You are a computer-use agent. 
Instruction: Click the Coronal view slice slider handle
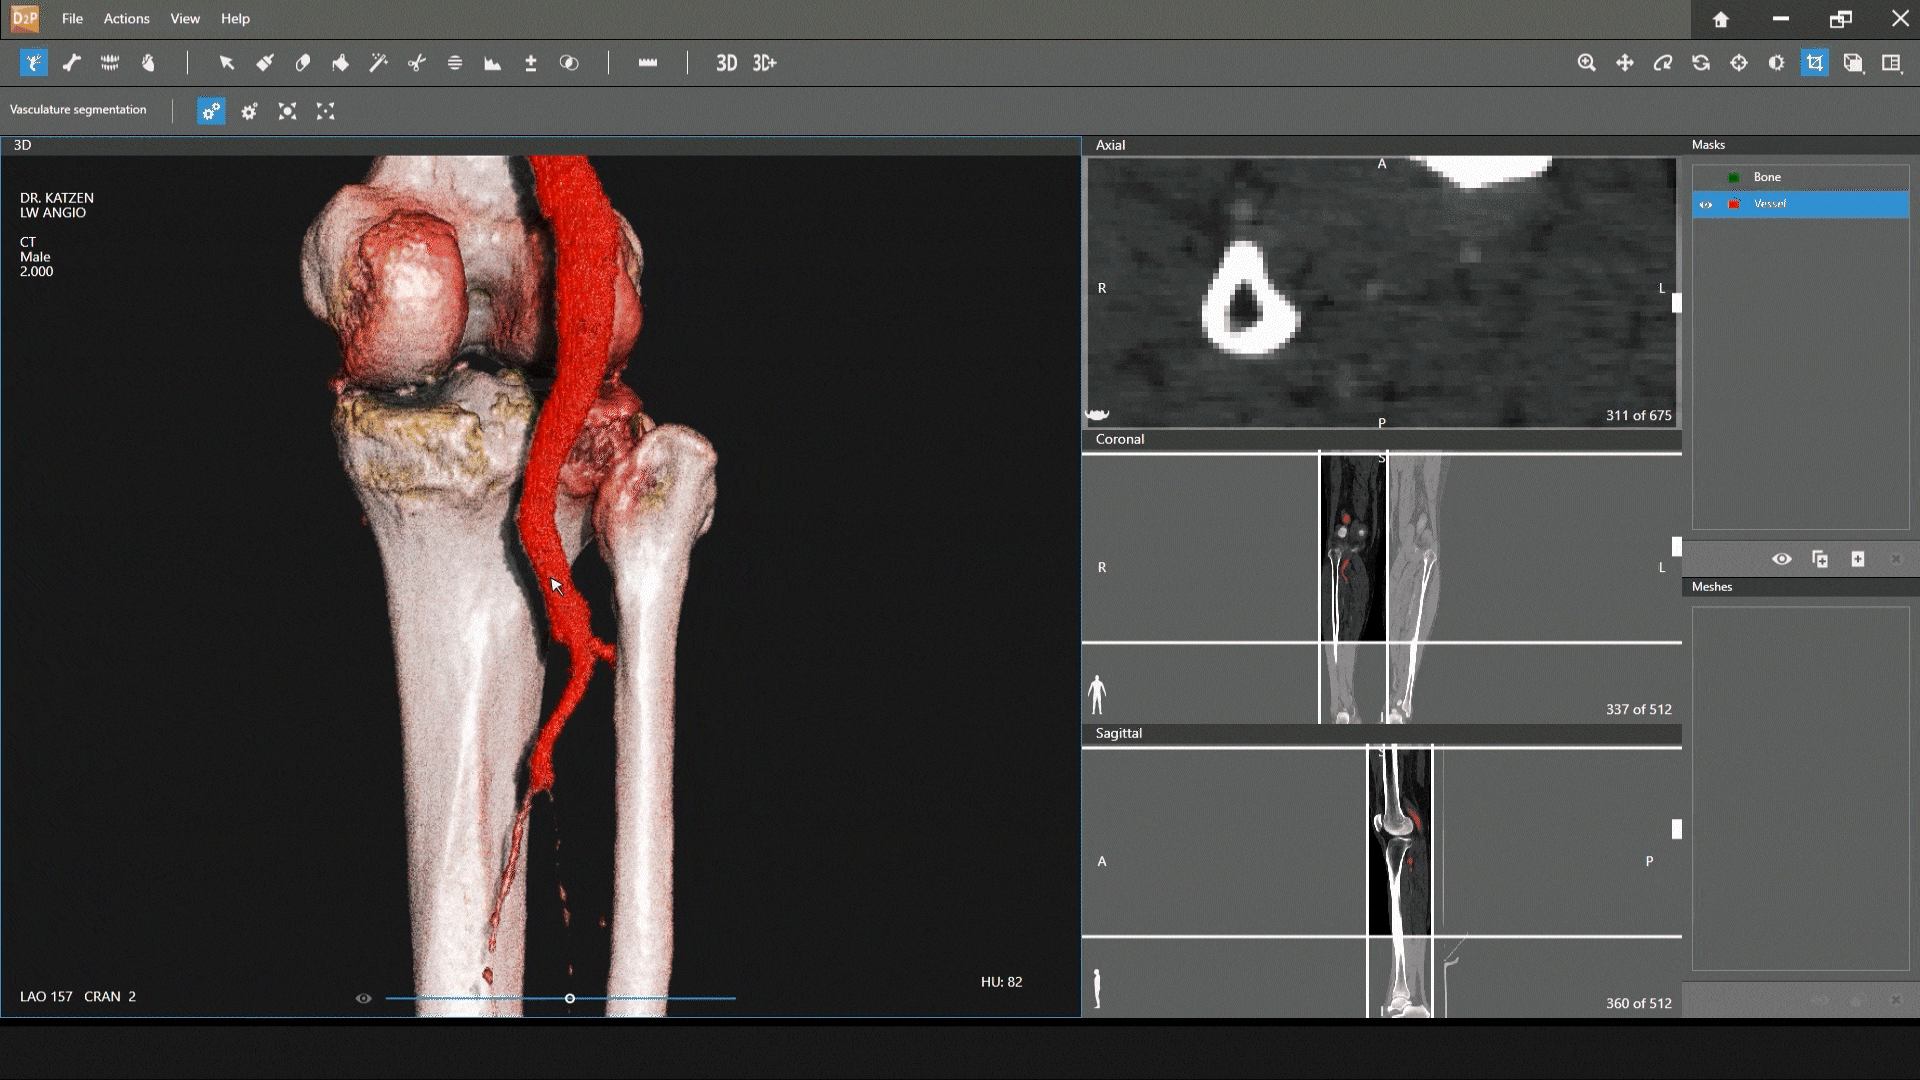tap(1677, 547)
